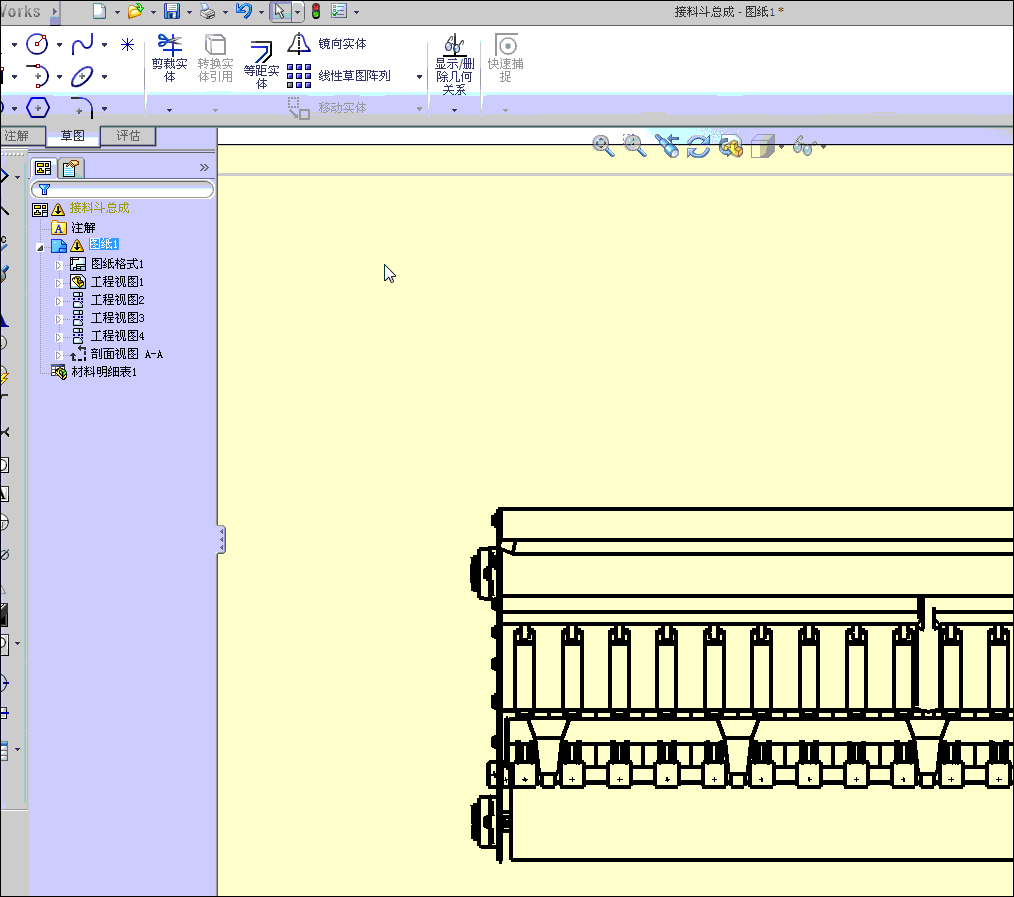Screen dimensions: 1014x897
Task: Expand the 工程视图4 node
Action: pyautogui.click(x=59, y=338)
